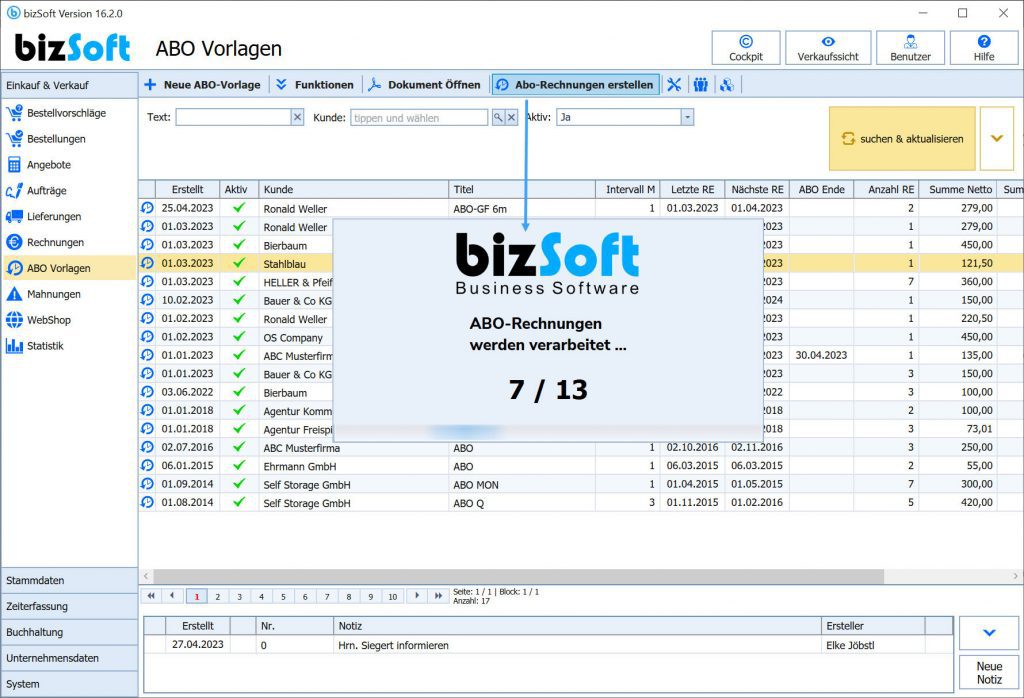Open the tools wrench icon in toolbar

point(674,85)
